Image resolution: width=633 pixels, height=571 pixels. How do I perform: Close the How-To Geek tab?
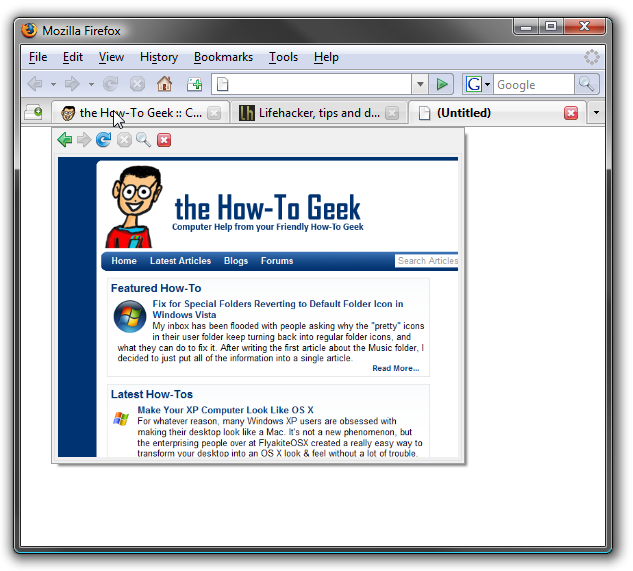click(x=214, y=113)
